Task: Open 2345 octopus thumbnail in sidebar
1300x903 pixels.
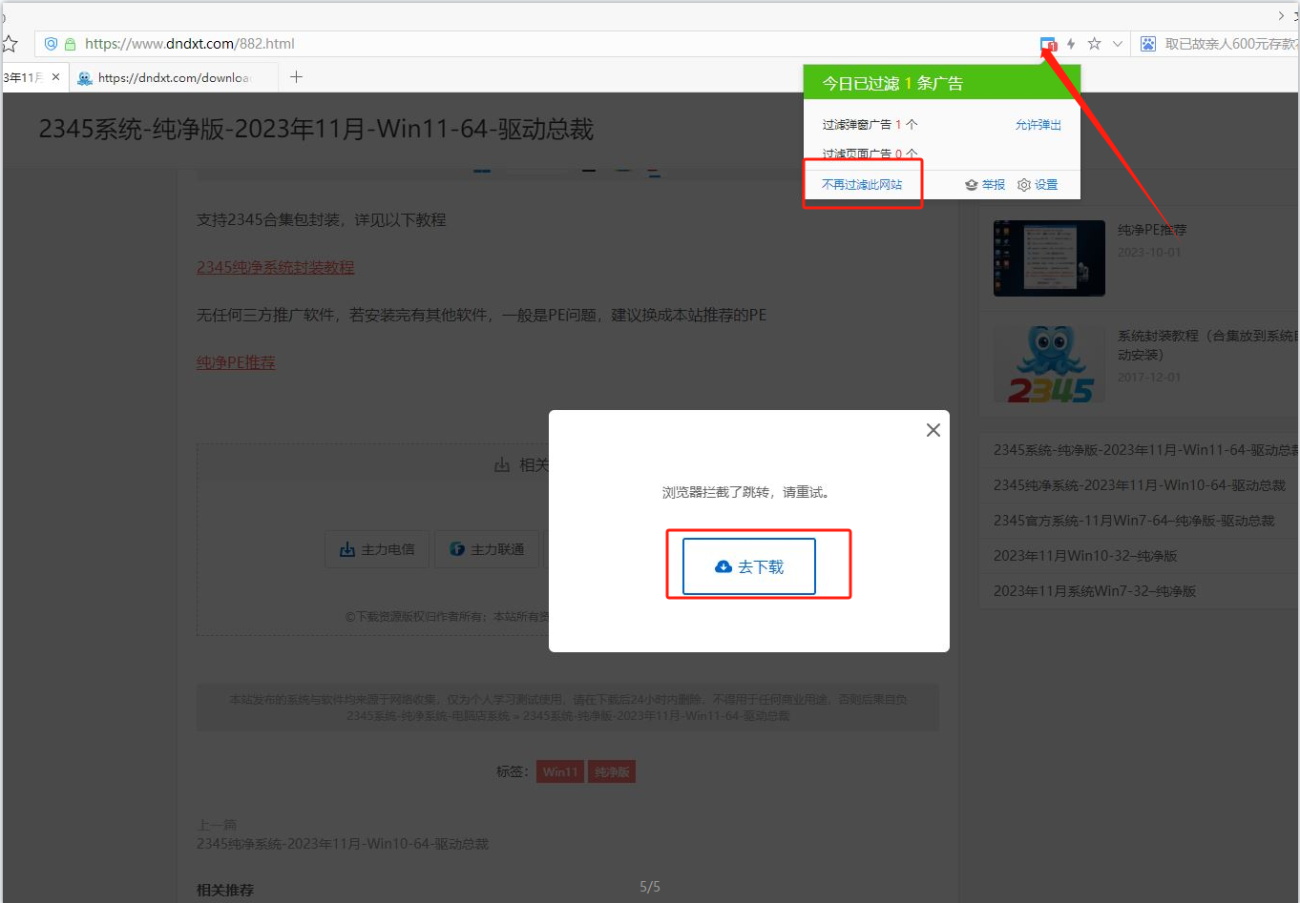Action: 1049,364
